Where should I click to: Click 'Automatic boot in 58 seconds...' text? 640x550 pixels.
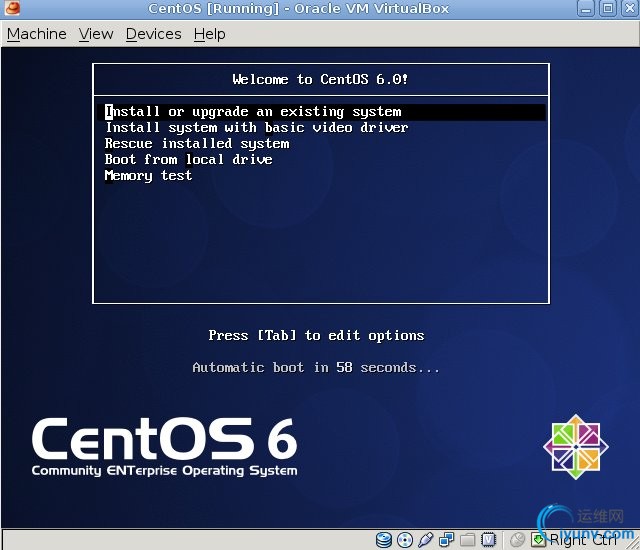pos(316,367)
